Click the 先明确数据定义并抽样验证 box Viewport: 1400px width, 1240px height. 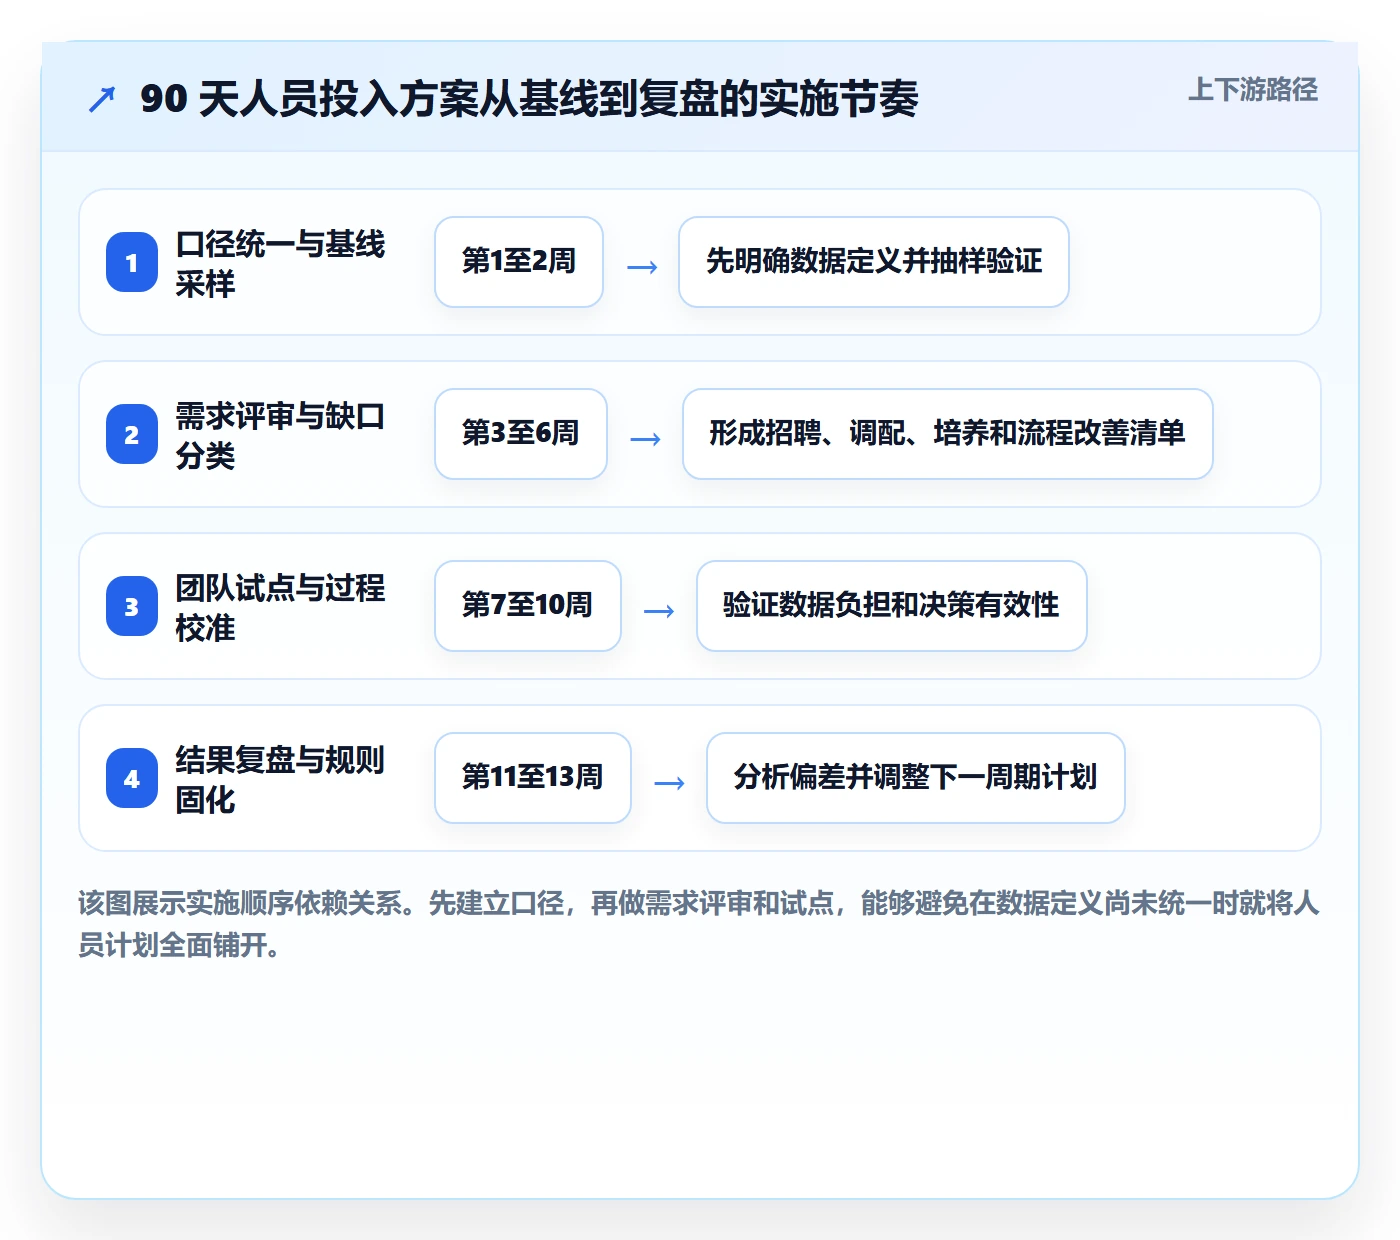tap(874, 262)
